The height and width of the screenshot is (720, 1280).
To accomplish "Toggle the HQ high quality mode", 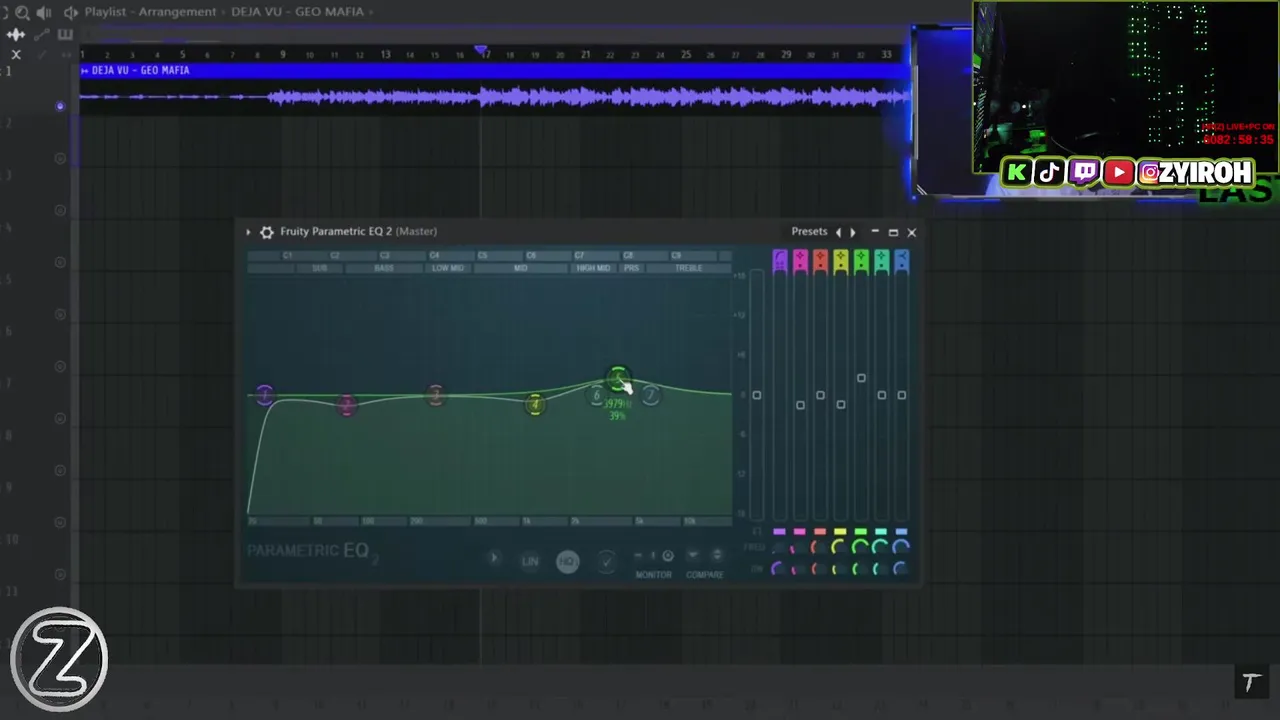I will pyautogui.click(x=567, y=561).
